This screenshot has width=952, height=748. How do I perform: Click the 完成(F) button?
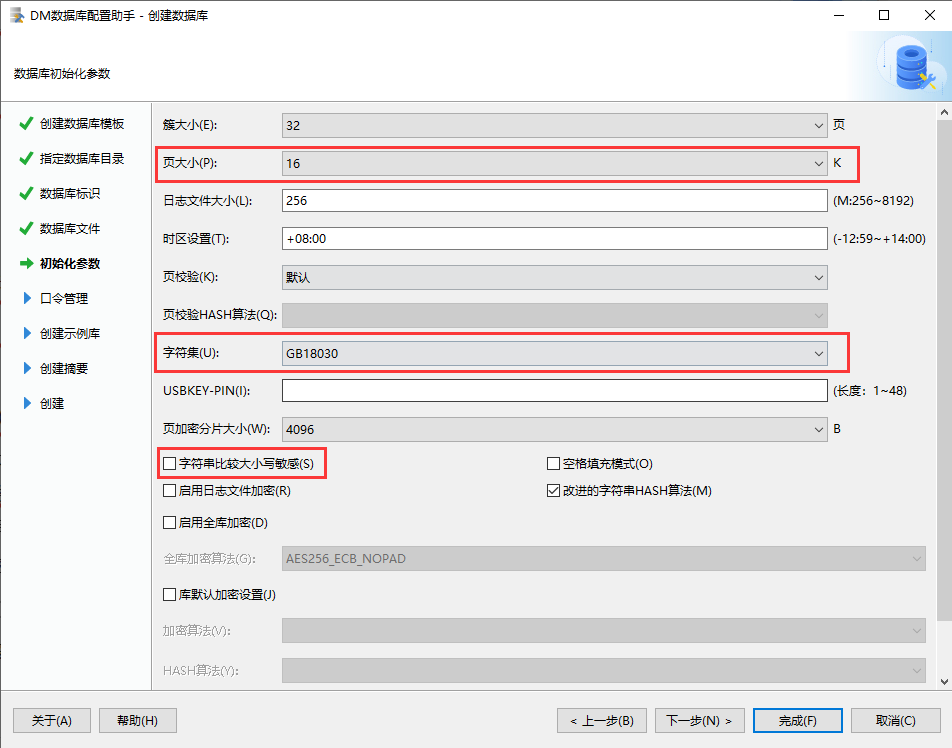[798, 721]
